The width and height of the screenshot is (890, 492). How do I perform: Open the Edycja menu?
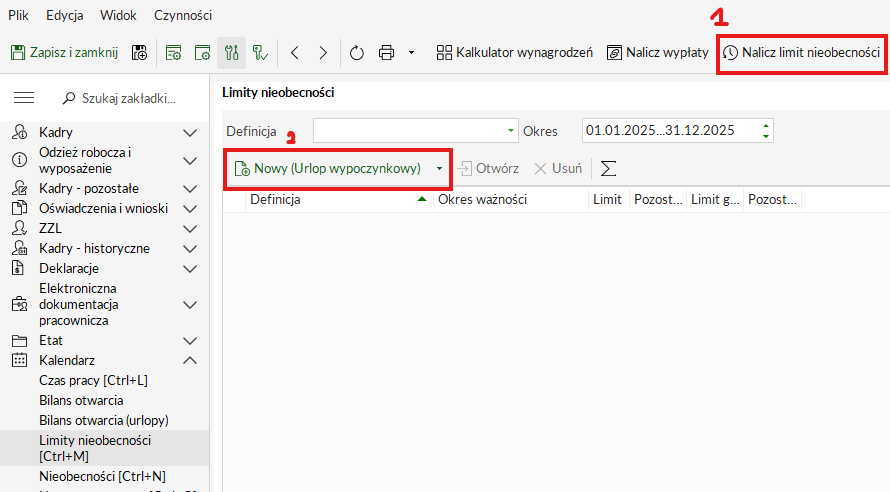65,16
